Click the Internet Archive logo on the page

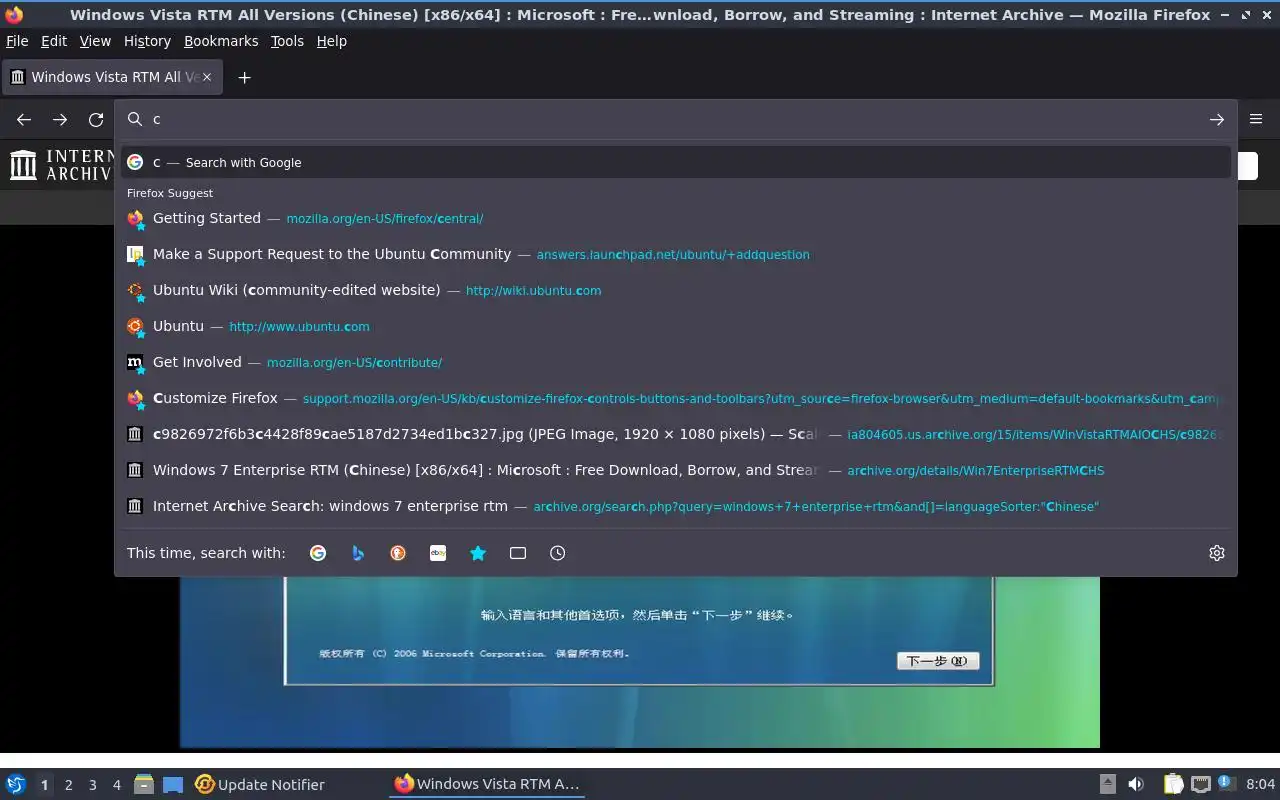[x=60, y=165]
